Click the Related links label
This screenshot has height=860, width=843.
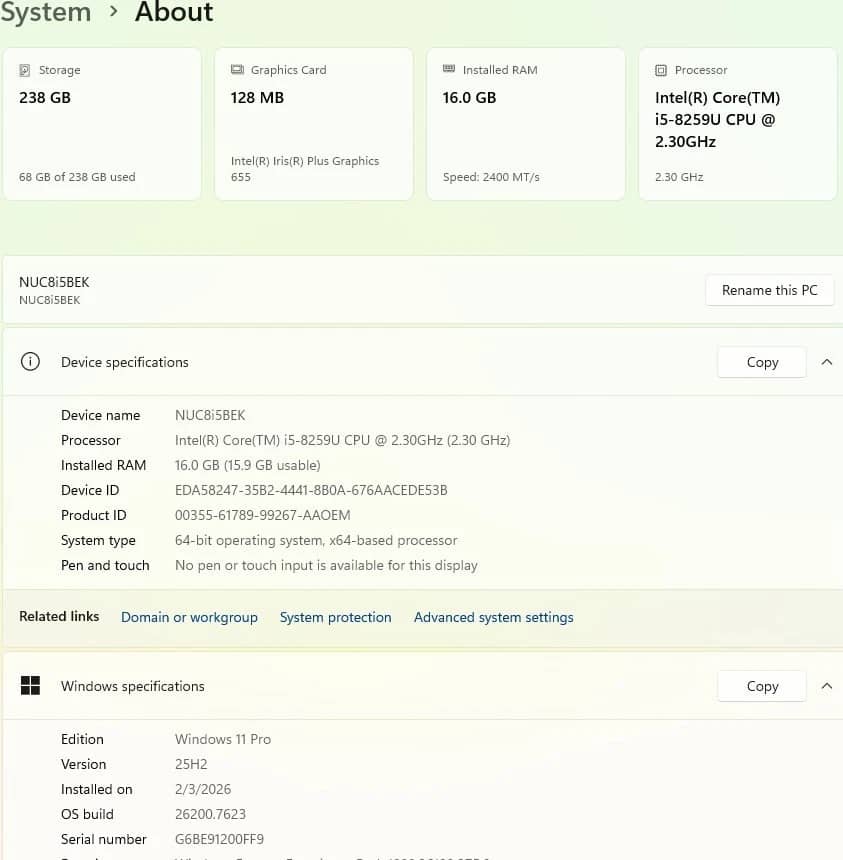[x=59, y=616]
